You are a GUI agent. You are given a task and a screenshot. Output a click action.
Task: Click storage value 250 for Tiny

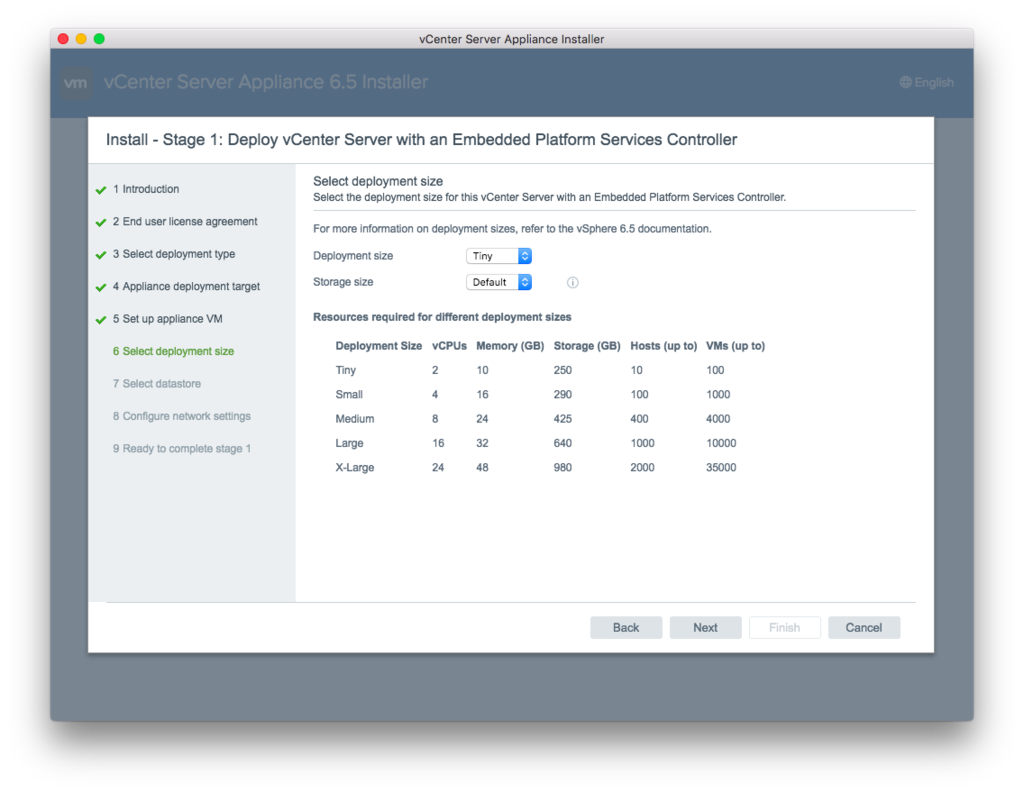click(x=562, y=370)
